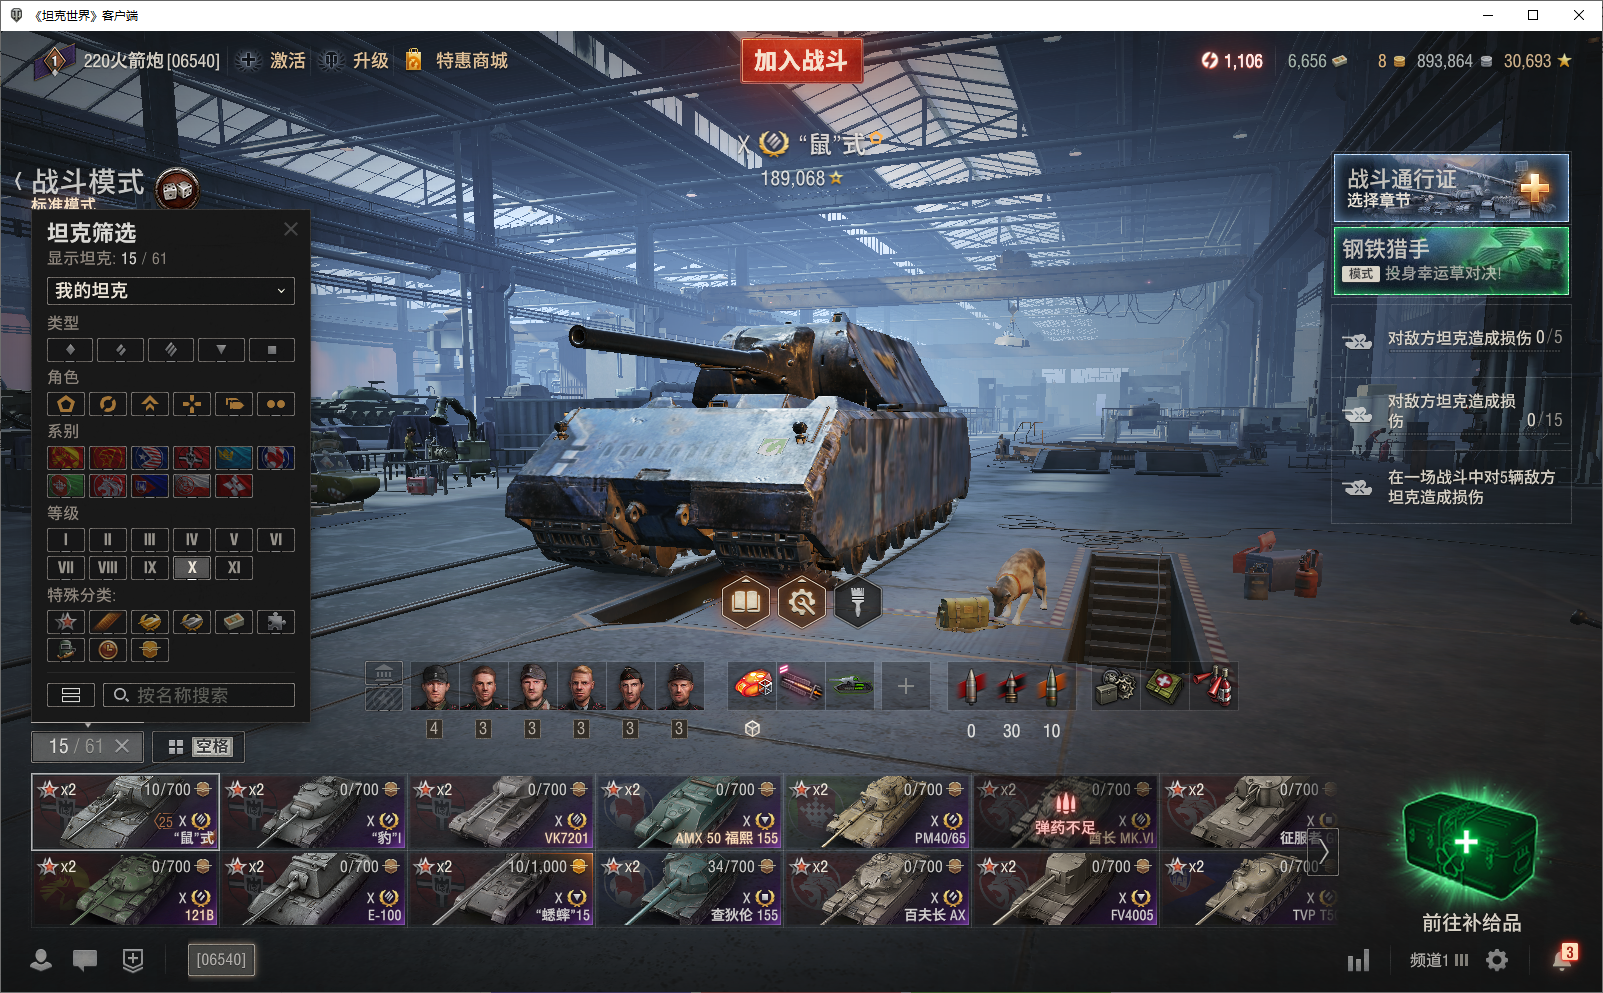Screen dimensions: 1603x993
Task: Click the 空格 layout button
Action: pyautogui.click(x=199, y=747)
